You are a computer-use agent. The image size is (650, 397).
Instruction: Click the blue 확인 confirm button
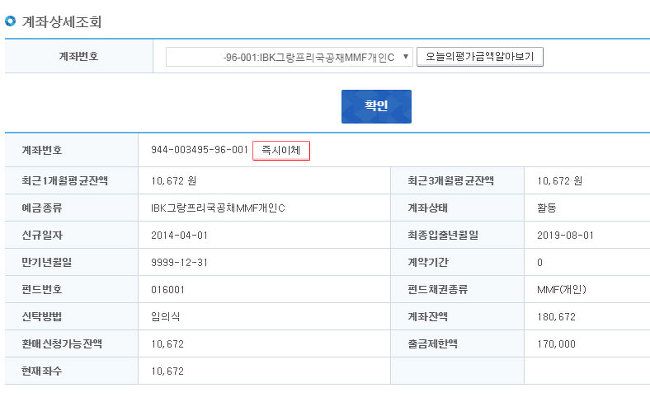click(376, 107)
